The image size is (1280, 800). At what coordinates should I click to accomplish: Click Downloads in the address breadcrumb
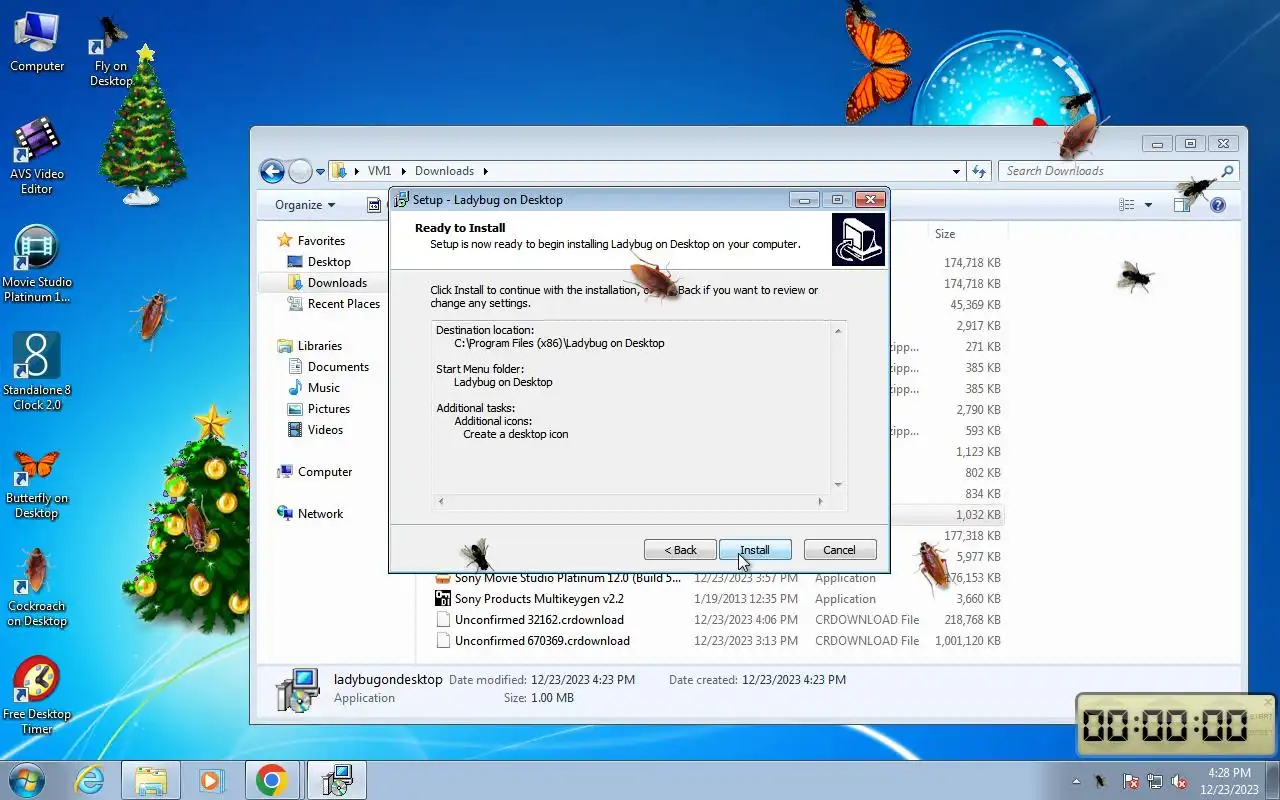click(444, 171)
